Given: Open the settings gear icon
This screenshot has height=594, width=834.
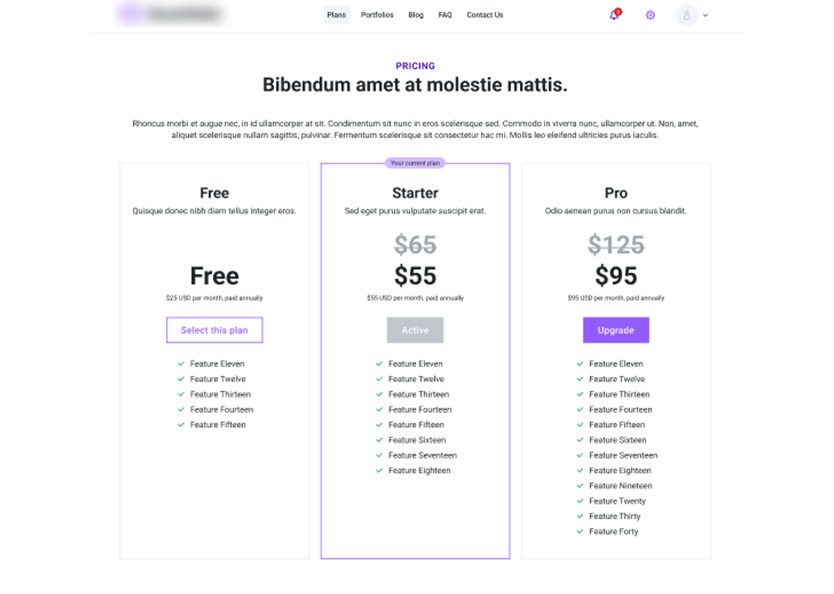Looking at the screenshot, I should 650,15.
